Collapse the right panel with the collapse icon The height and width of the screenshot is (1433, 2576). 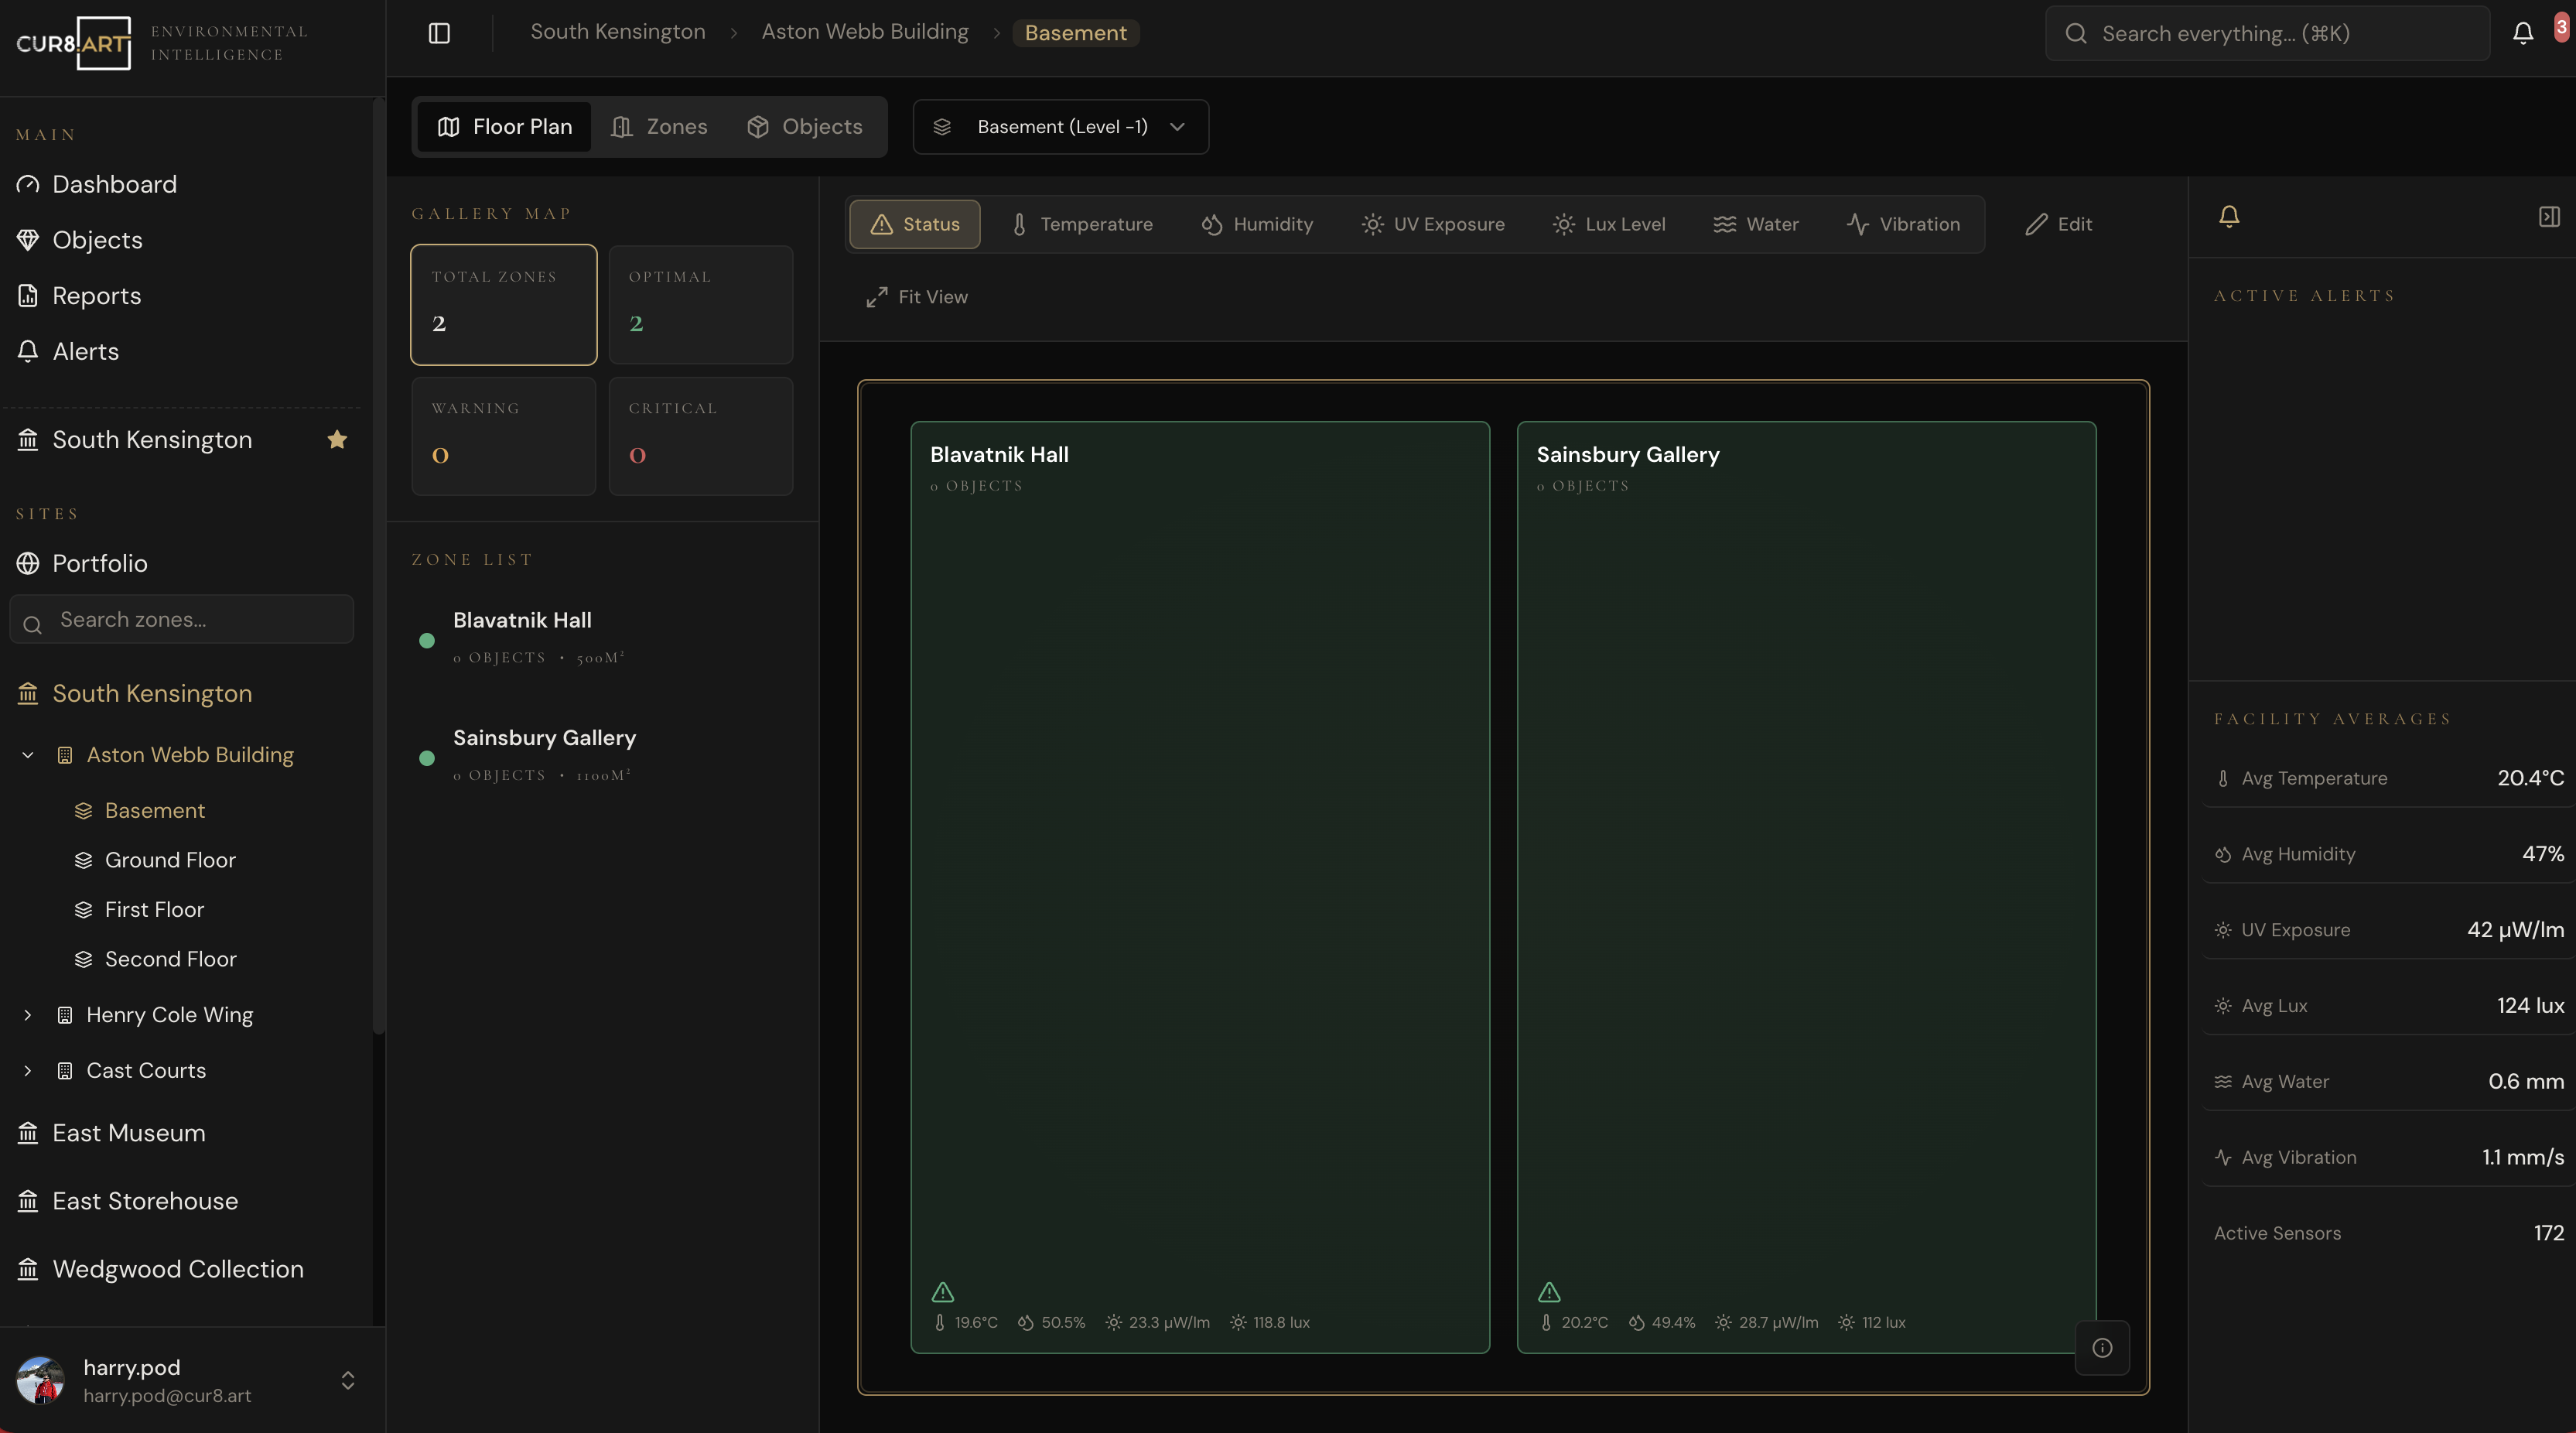pos(2549,217)
